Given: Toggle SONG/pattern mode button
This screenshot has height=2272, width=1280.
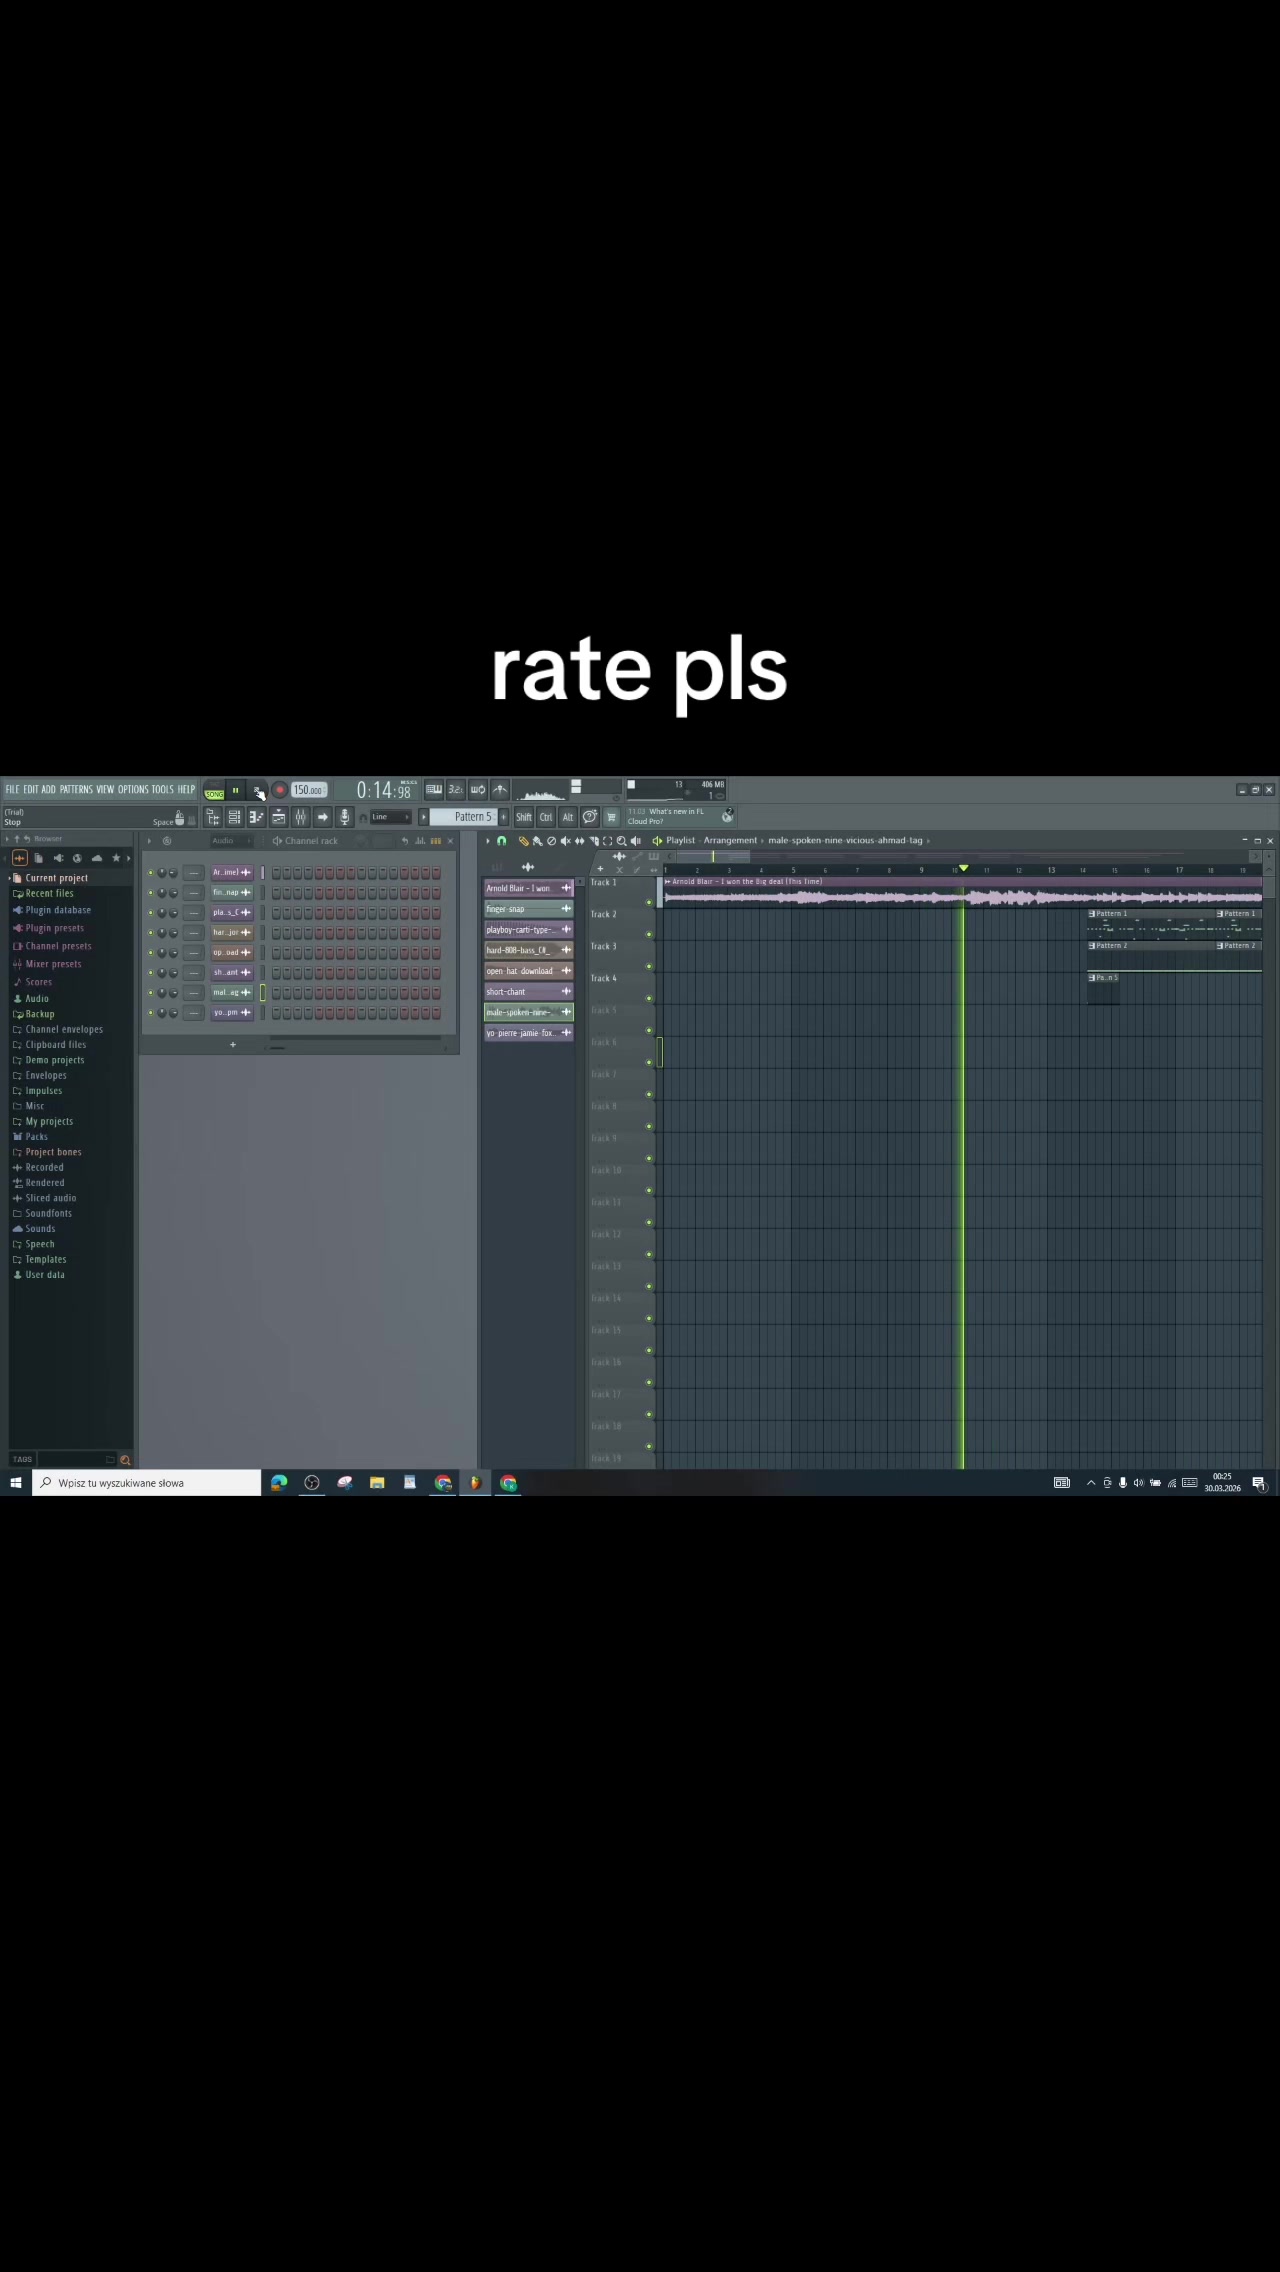Looking at the screenshot, I should 214,791.
